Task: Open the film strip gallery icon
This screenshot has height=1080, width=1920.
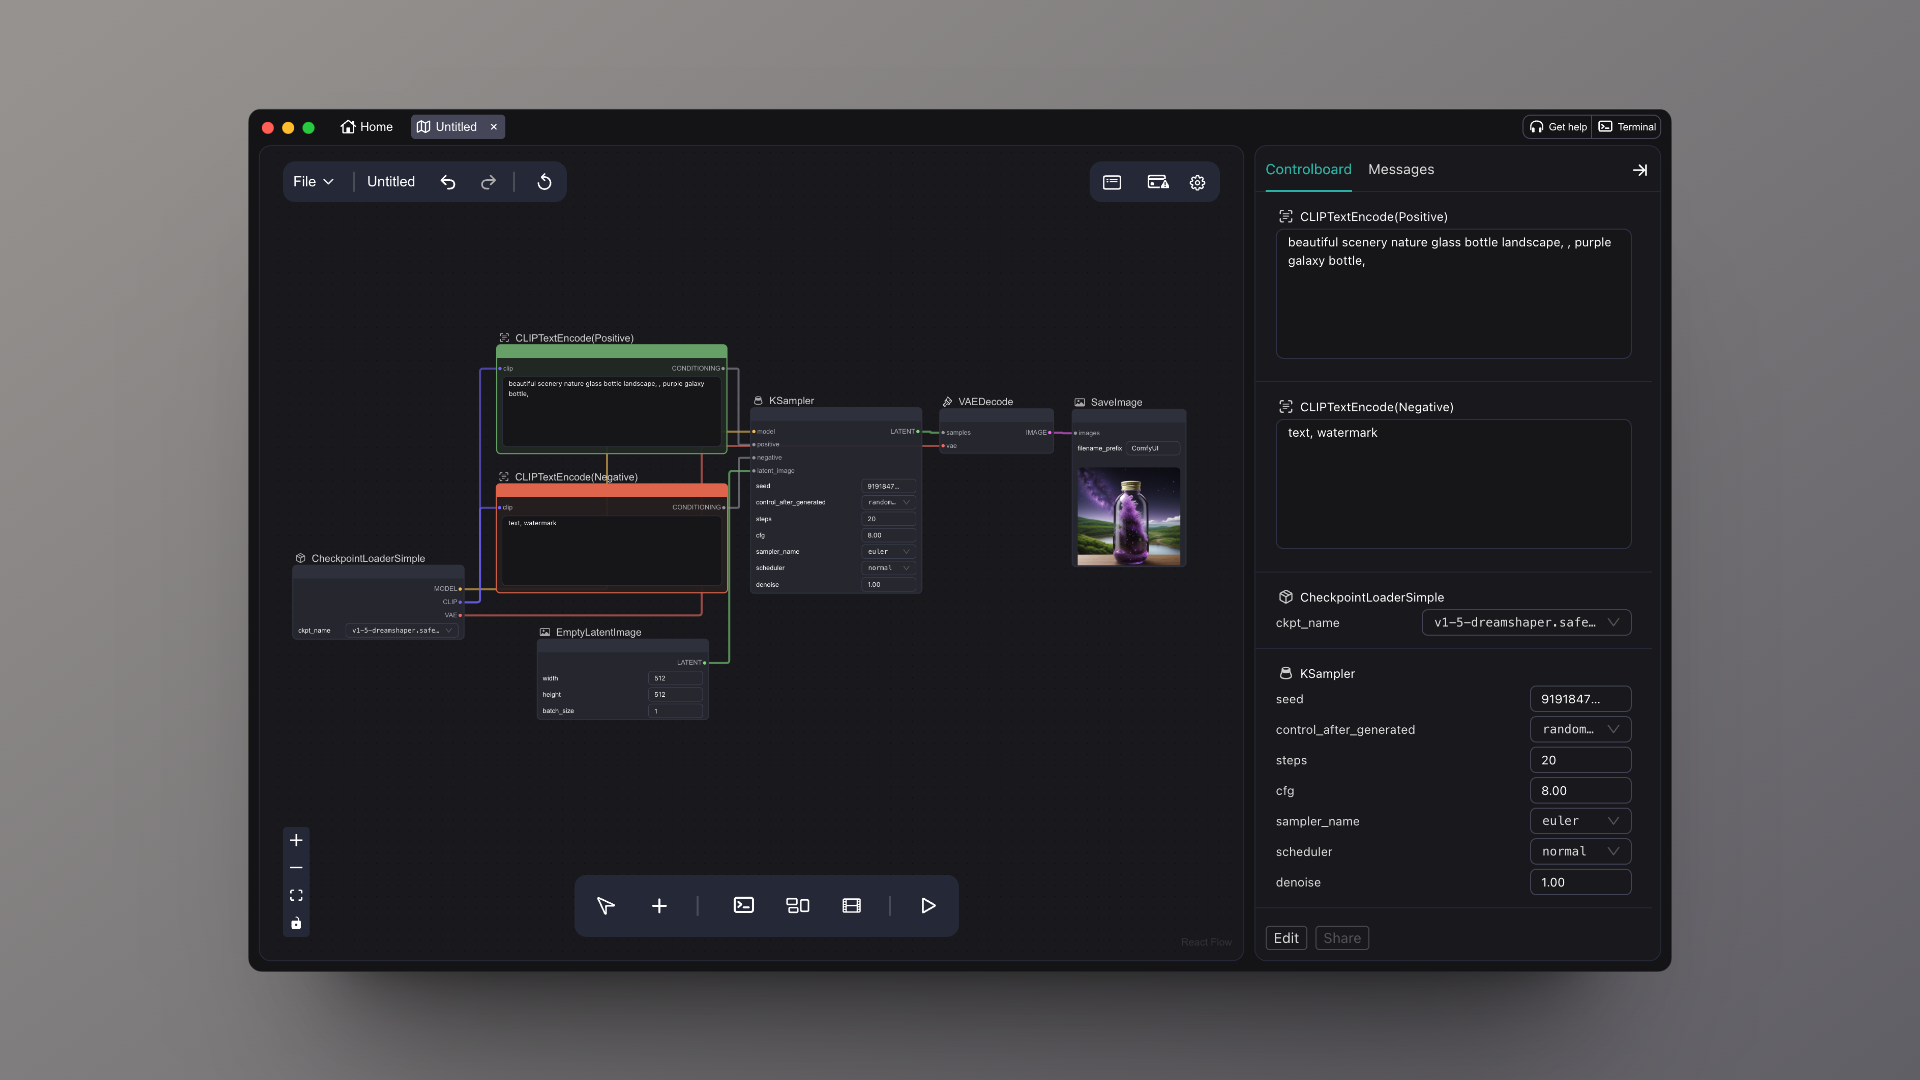Action: (851, 906)
